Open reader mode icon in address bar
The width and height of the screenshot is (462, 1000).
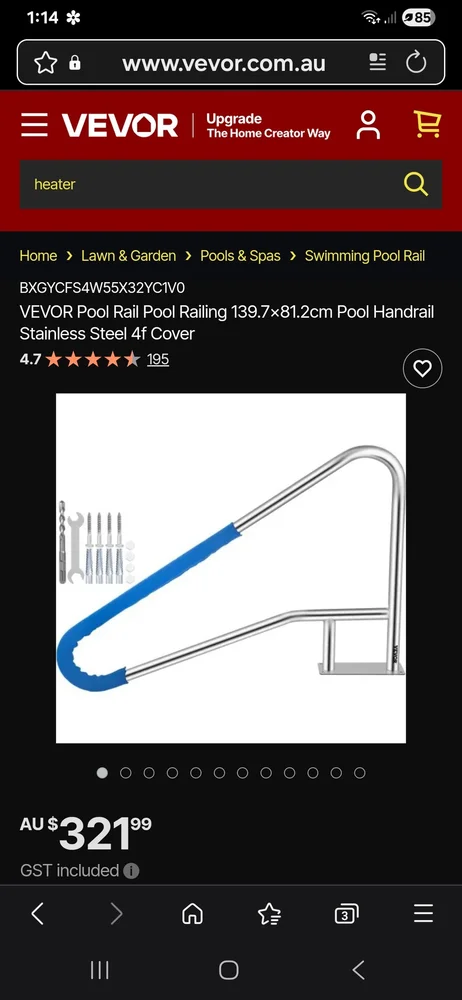tap(378, 62)
